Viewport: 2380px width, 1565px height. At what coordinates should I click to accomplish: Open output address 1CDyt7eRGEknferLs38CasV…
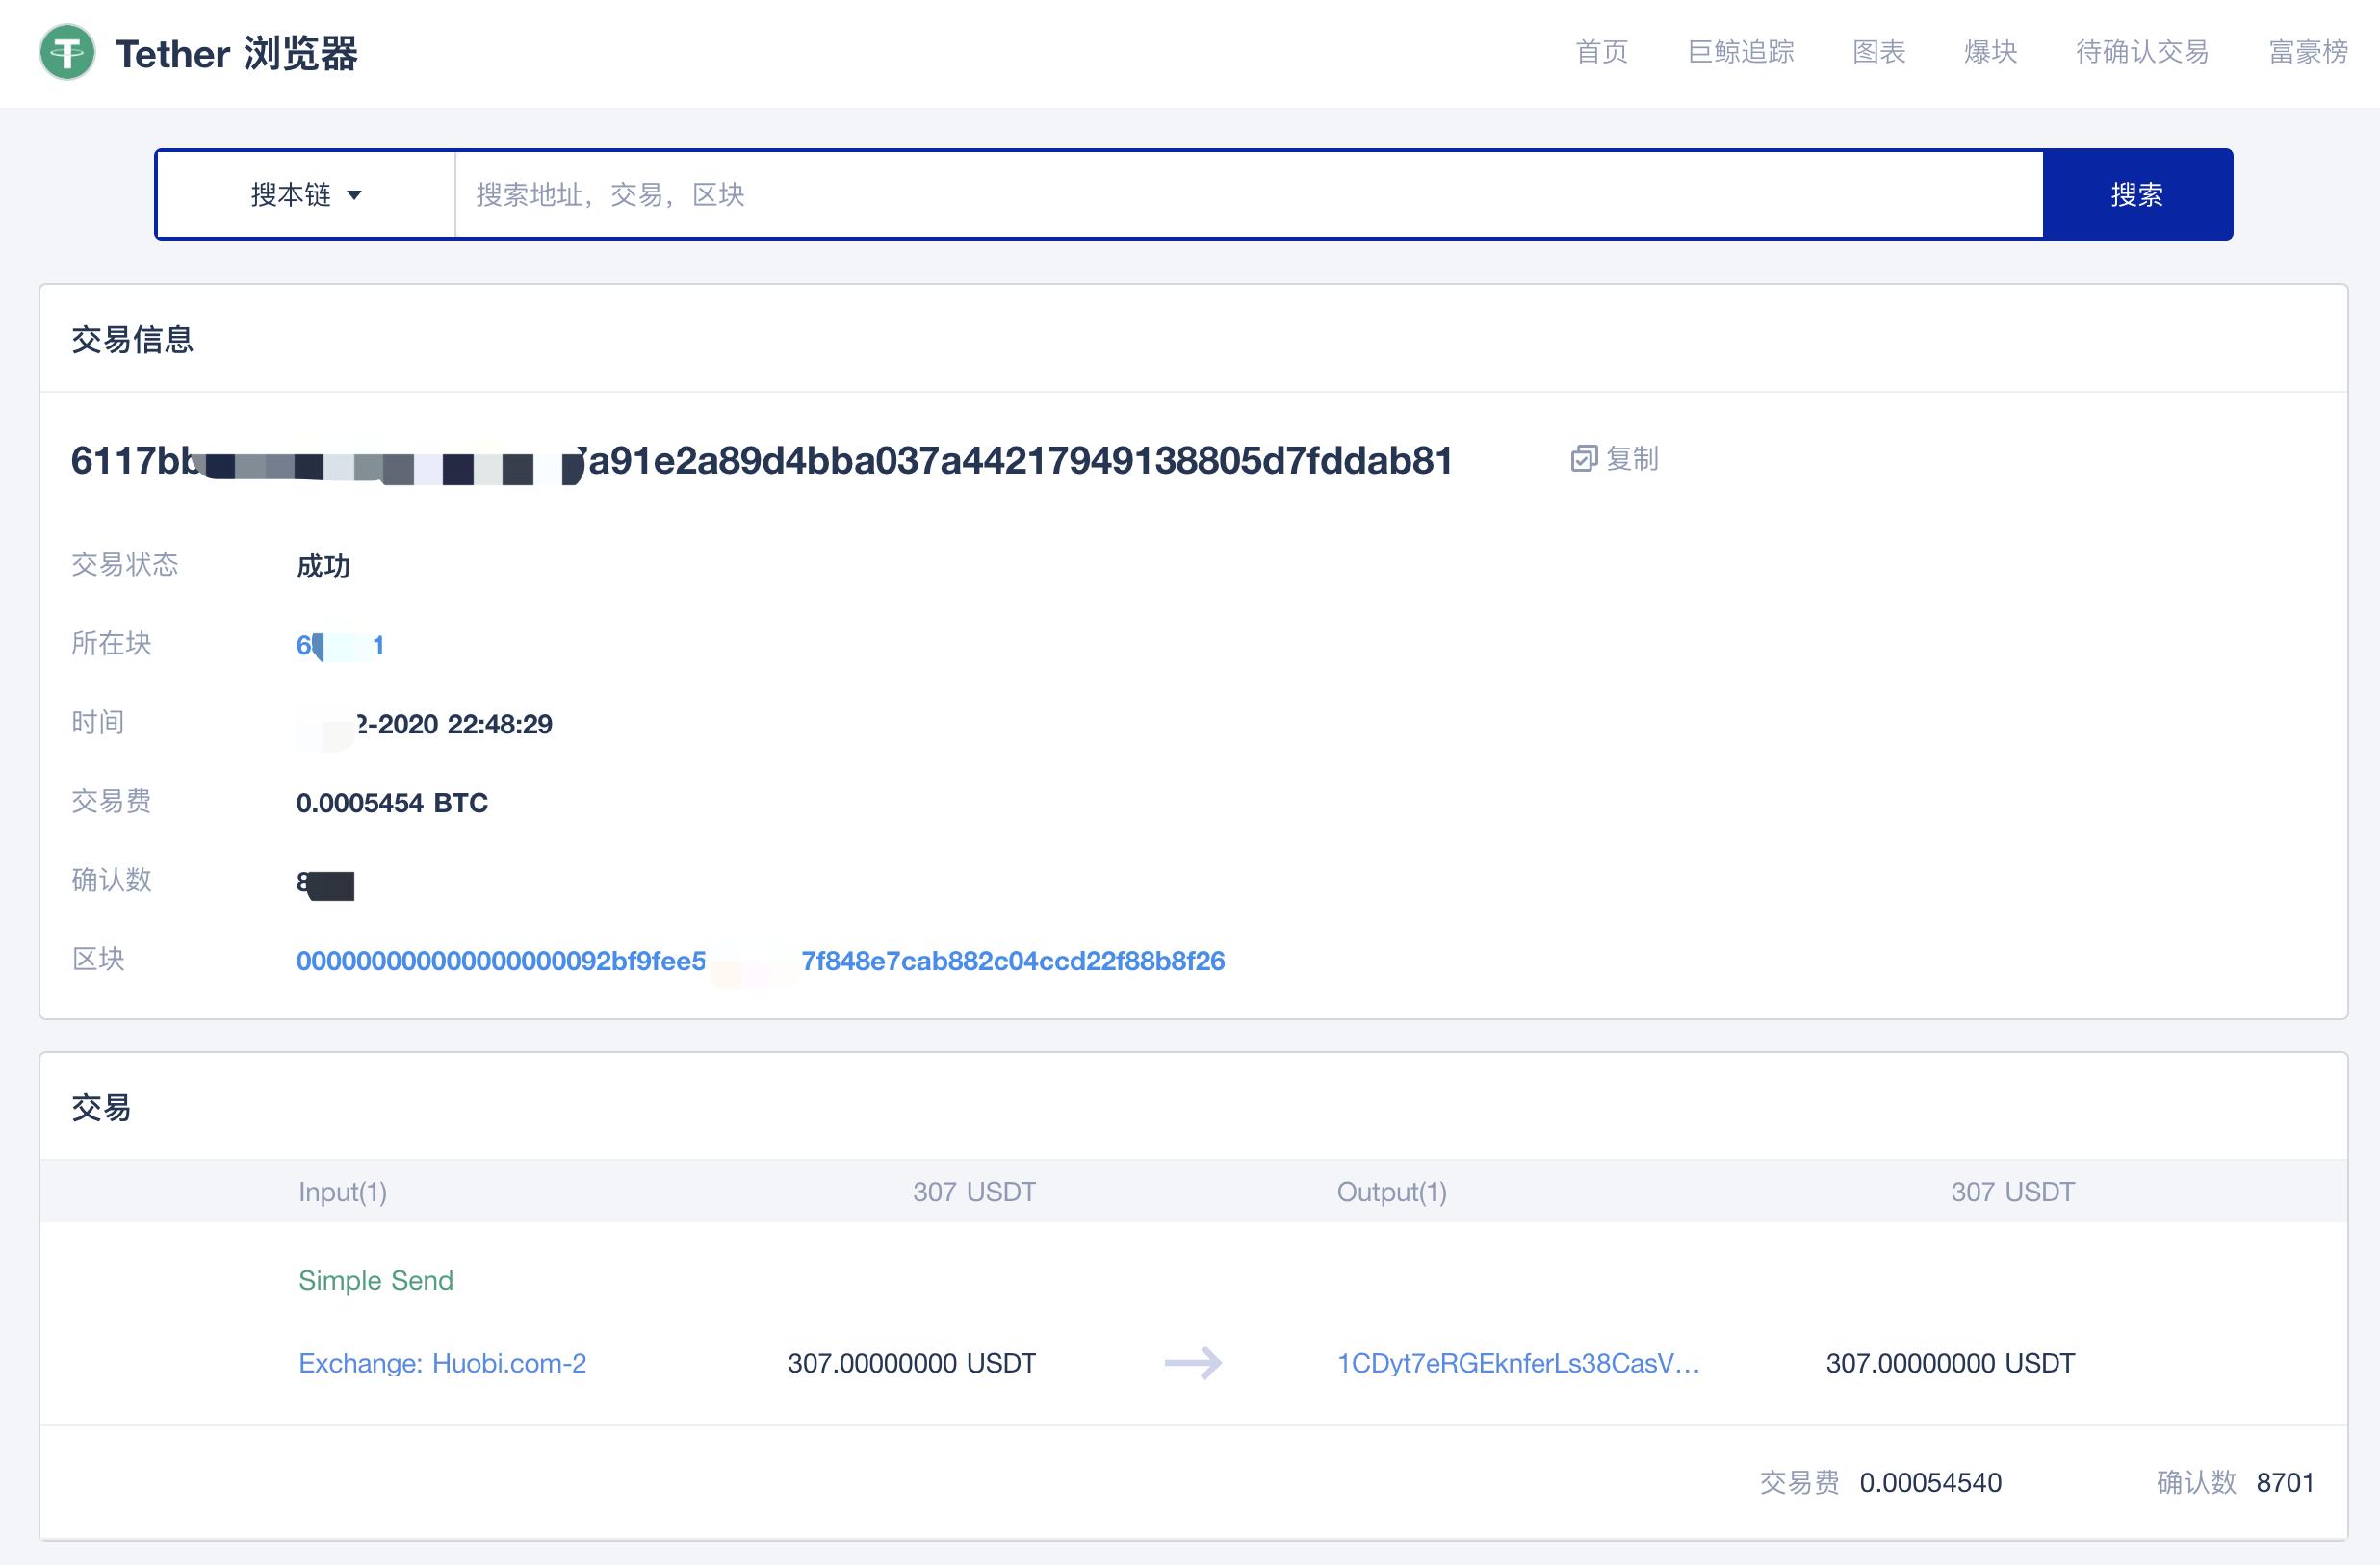1518,1363
